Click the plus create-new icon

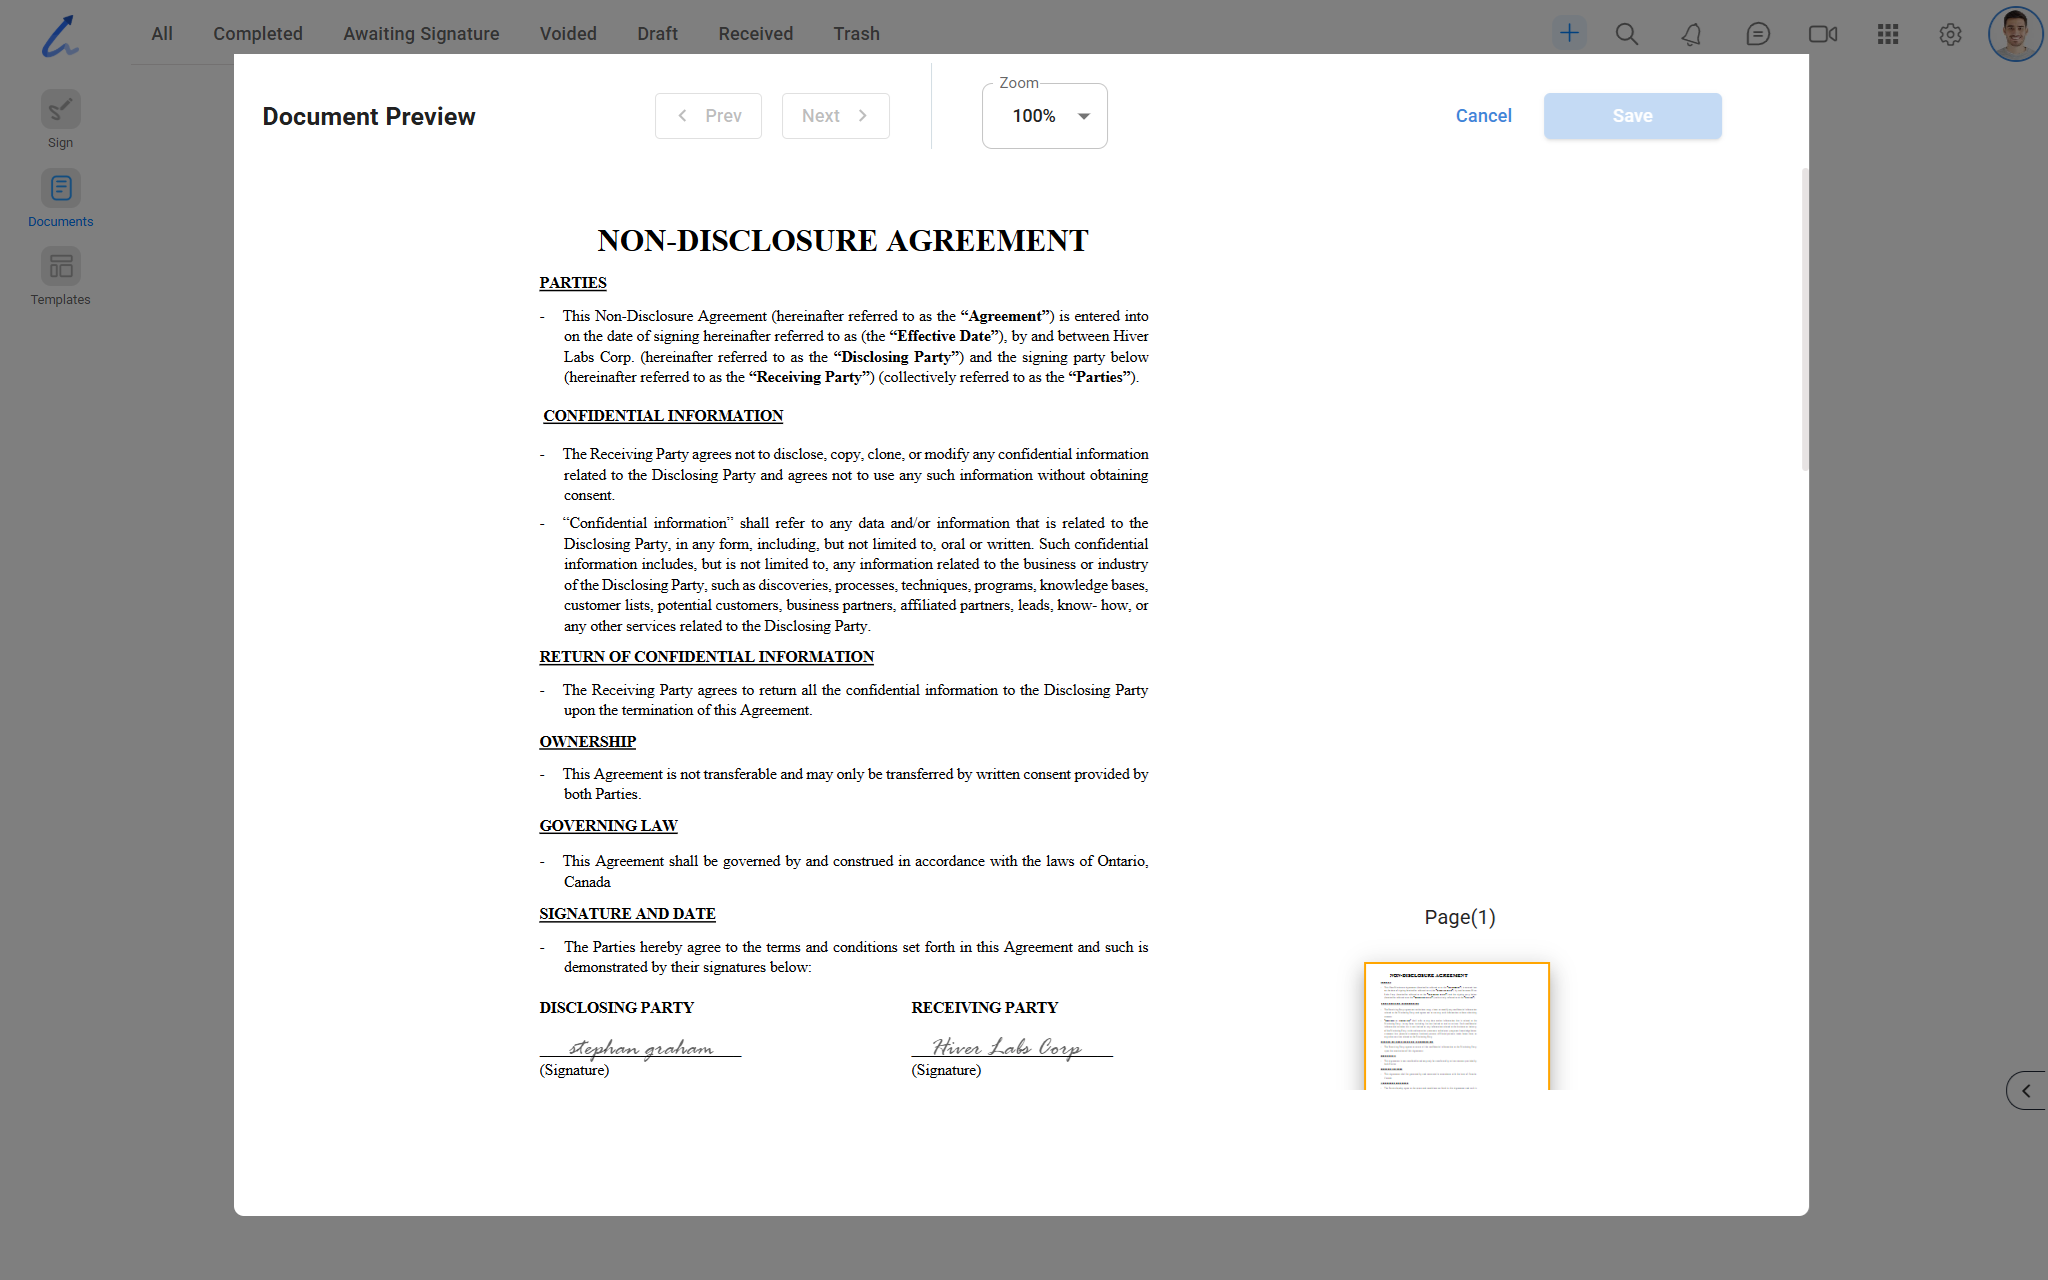tap(1569, 34)
